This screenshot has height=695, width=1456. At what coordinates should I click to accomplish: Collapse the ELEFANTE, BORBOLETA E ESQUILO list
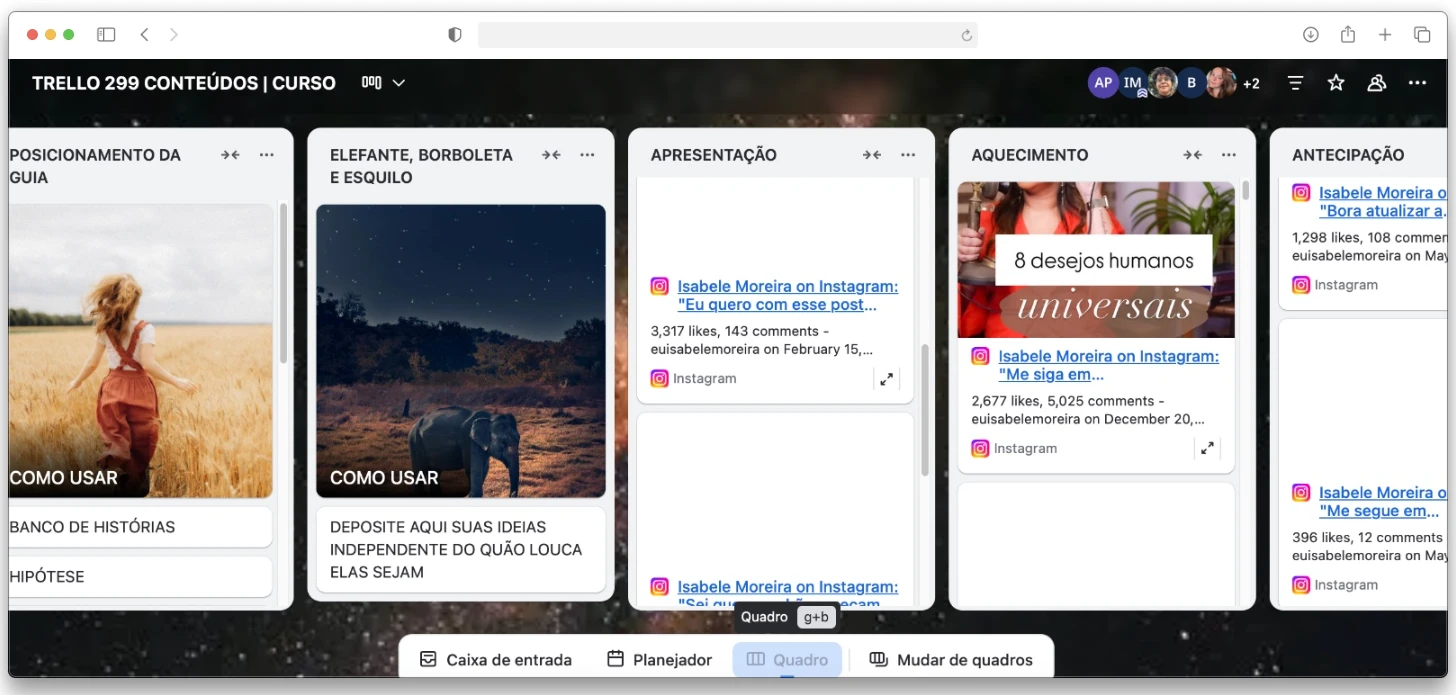pyautogui.click(x=551, y=155)
